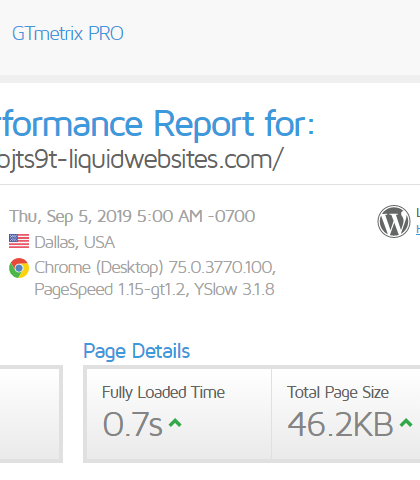420x480 pixels.
Task: Click the Dallas, USA location text
Action: point(75,242)
